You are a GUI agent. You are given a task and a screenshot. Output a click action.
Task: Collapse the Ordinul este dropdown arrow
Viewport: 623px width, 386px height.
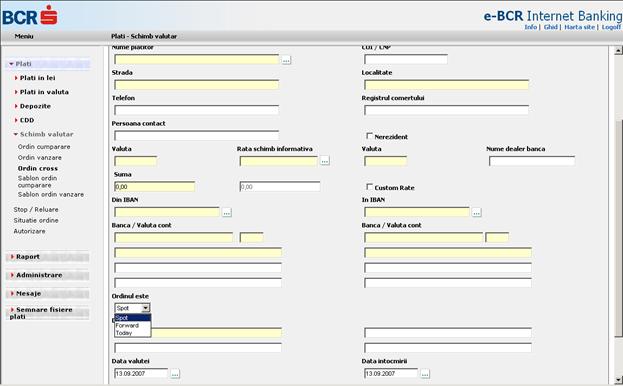146,308
